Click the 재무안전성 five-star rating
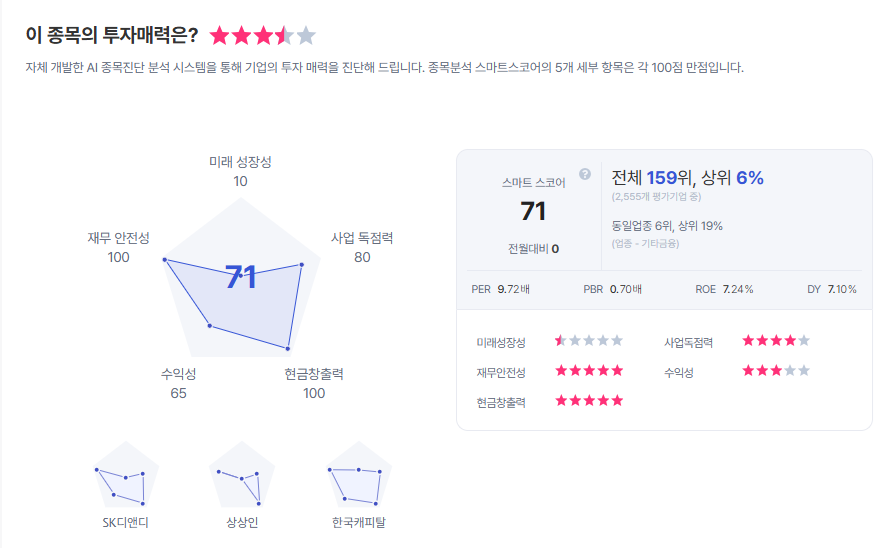Viewport: 895px width, 548px height. [589, 371]
